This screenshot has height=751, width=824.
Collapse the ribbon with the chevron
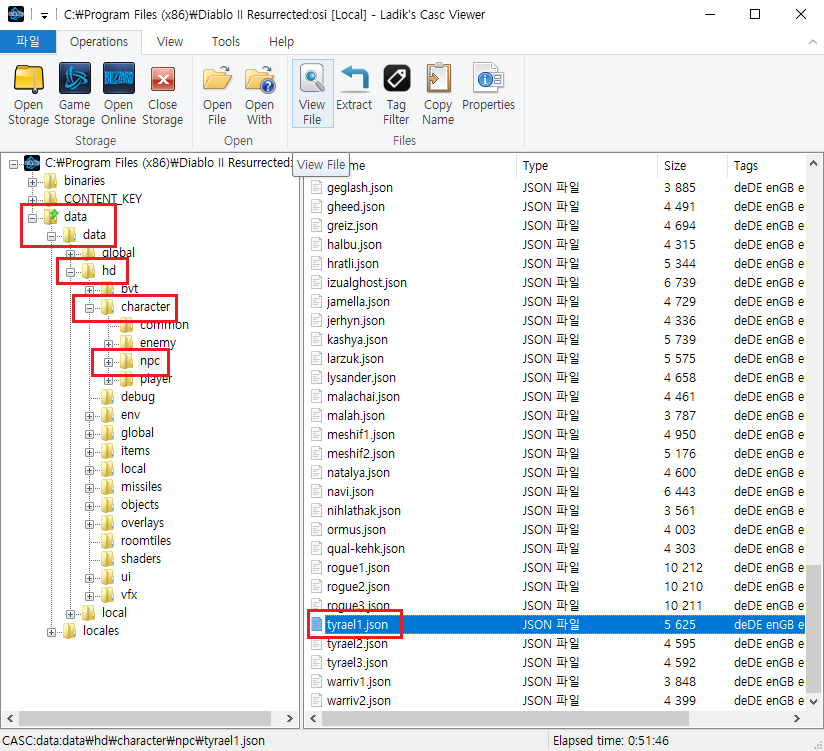pyautogui.click(x=812, y=42)
